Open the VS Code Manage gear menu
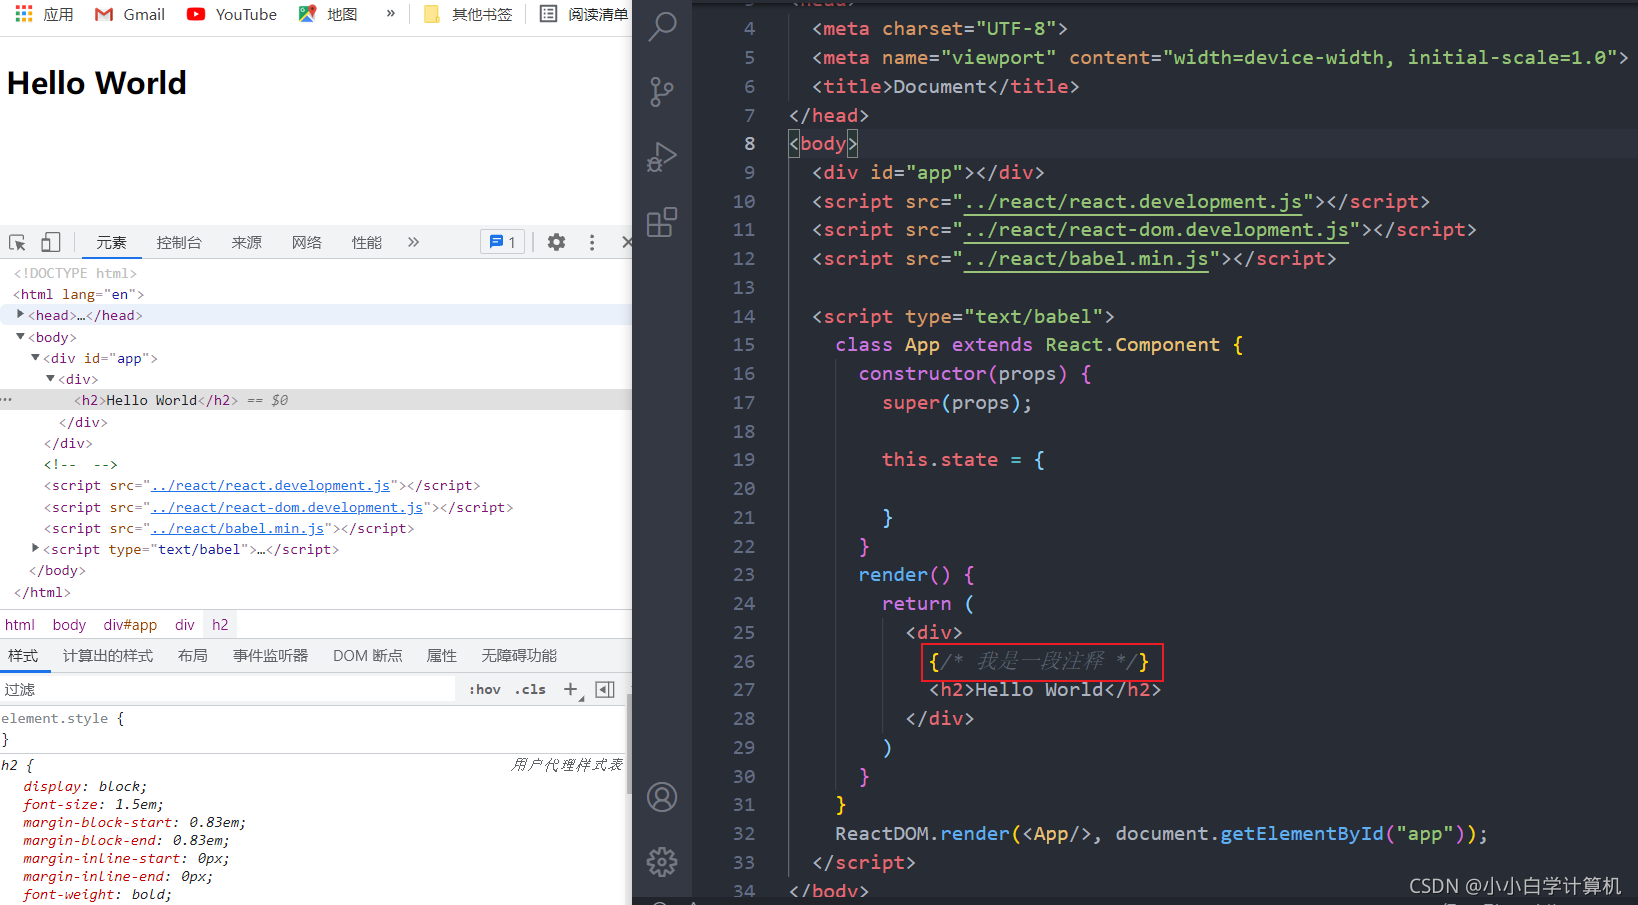Viewport: 1638px width, 905px height. click(x=662, y=862)
